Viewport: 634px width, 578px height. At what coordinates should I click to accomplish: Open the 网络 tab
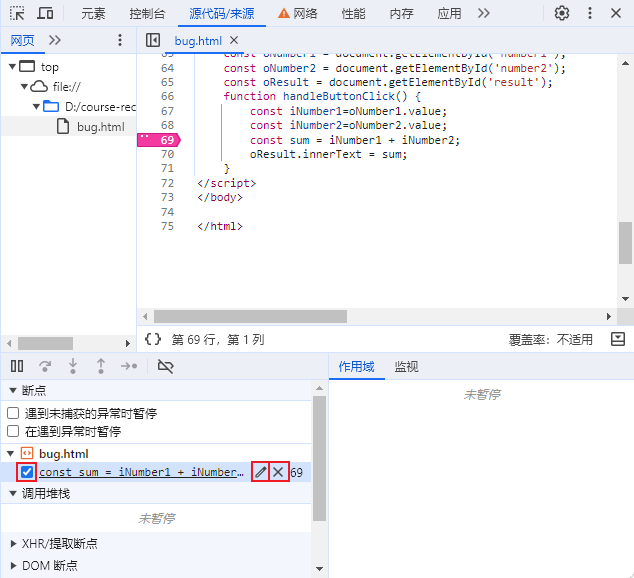[305, 14]
